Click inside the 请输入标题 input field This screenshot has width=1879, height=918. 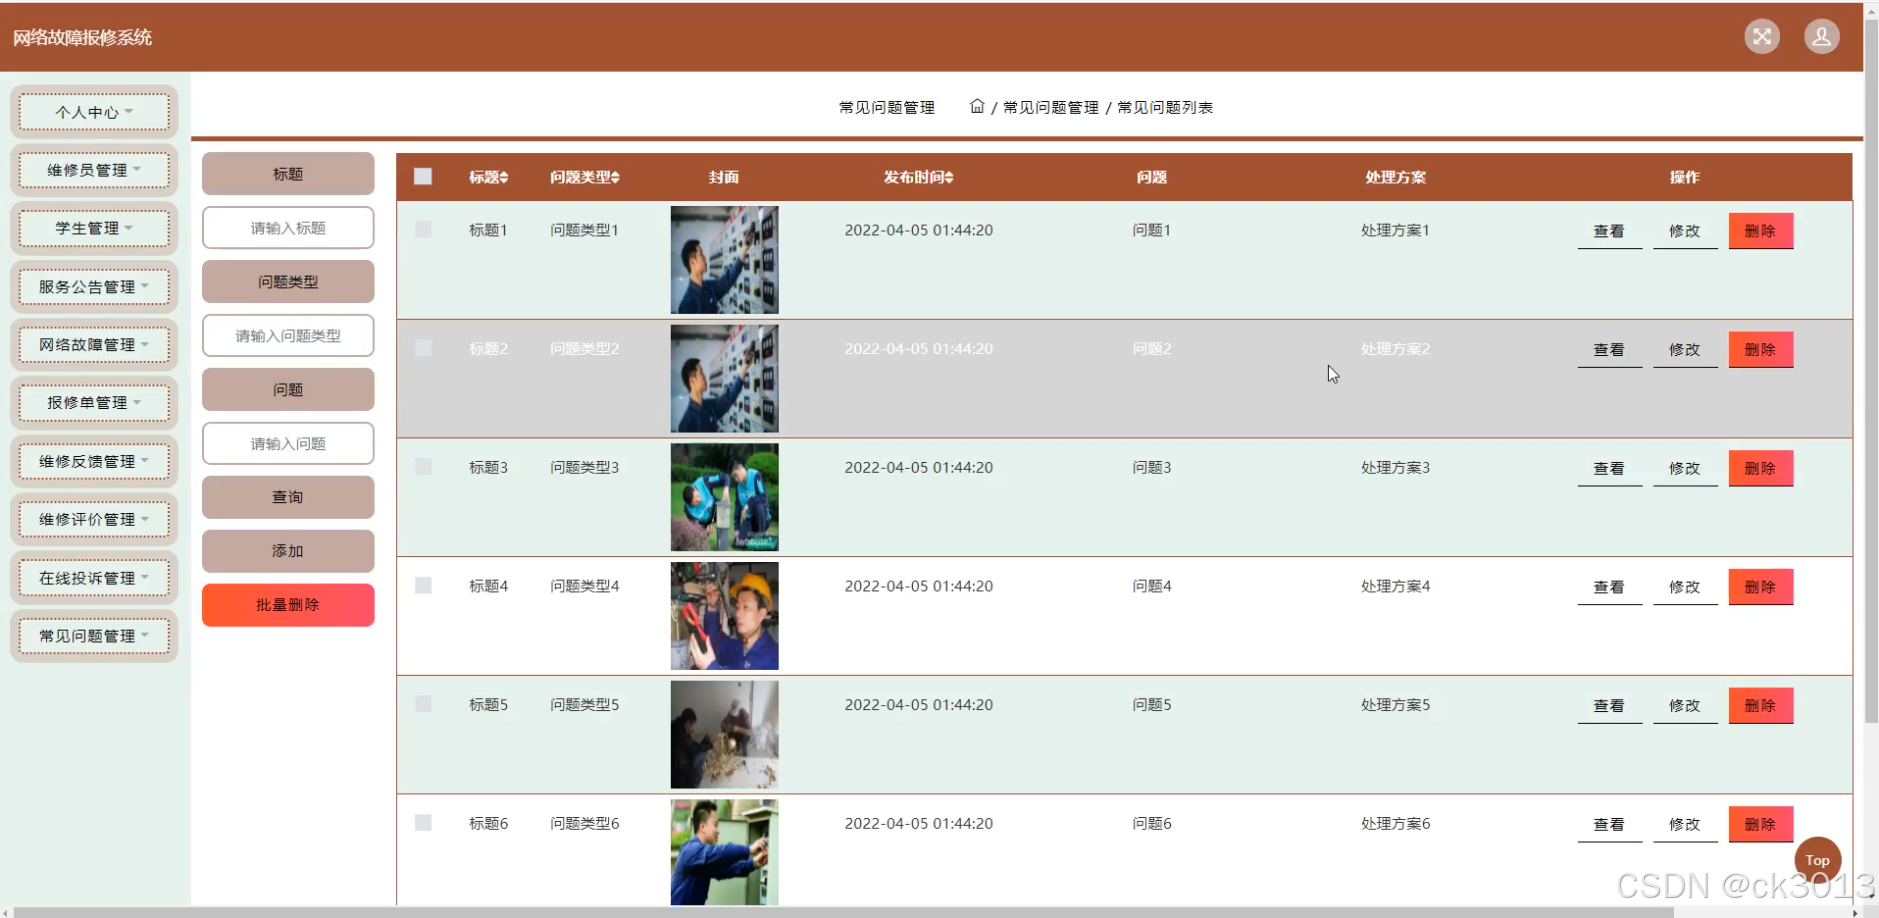click(x=287, y=227)
